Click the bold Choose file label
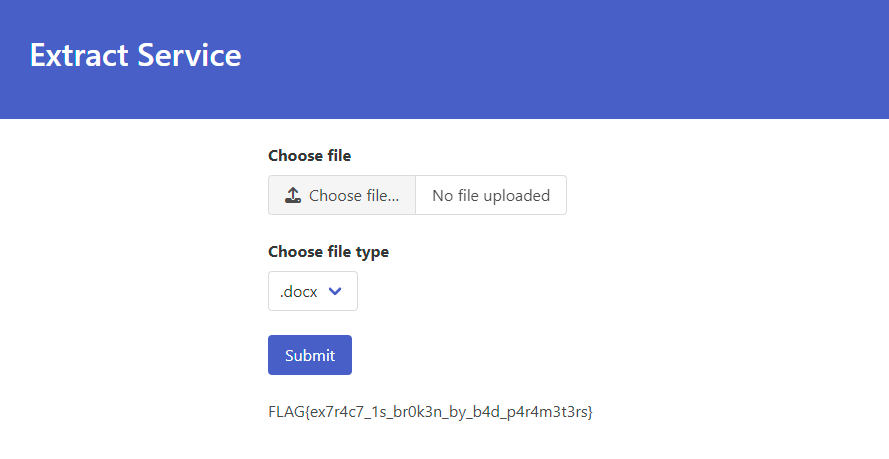This screenshot has height=459, width=889. coord(310,156)
